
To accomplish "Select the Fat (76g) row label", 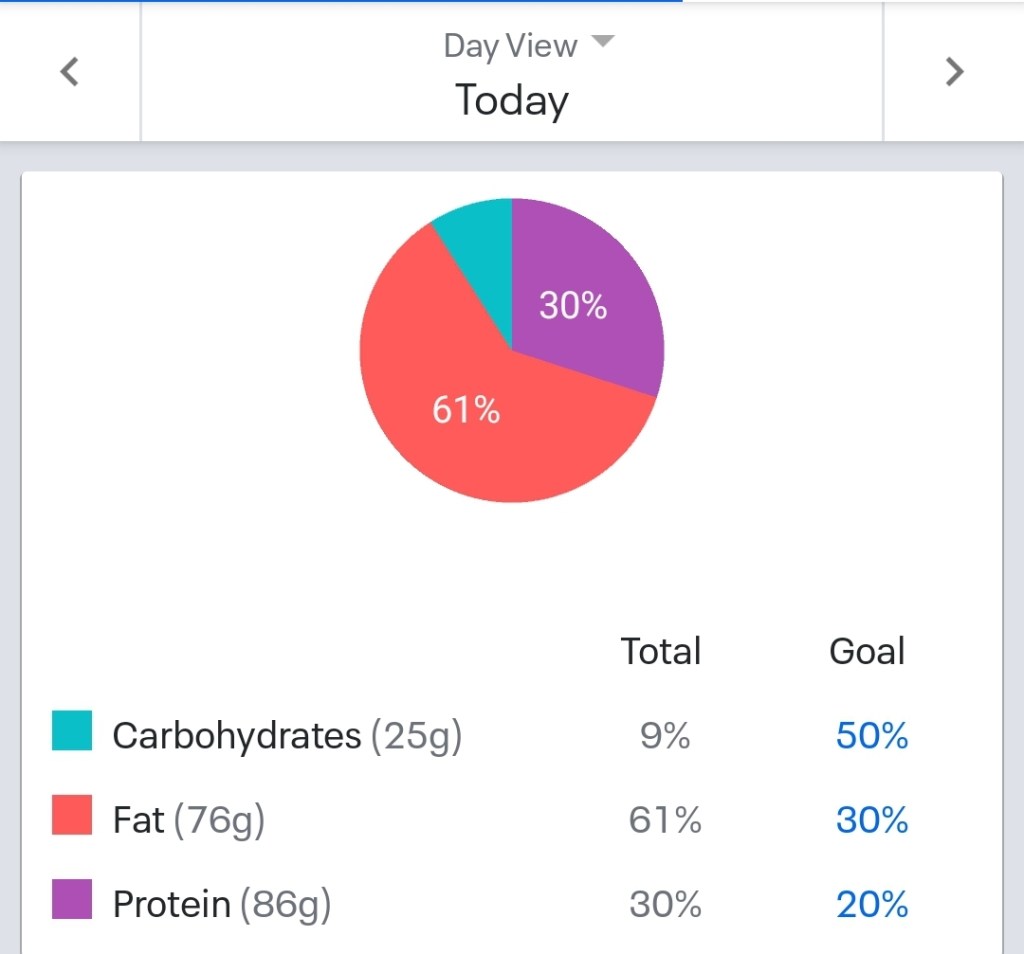I will coord(189,821).
